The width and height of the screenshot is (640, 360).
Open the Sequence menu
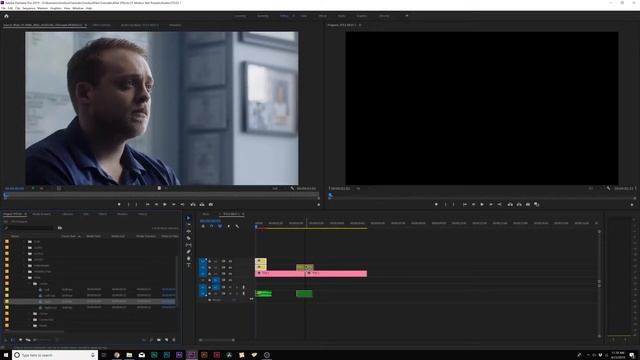pyautogui.click(x=29, y=8)
